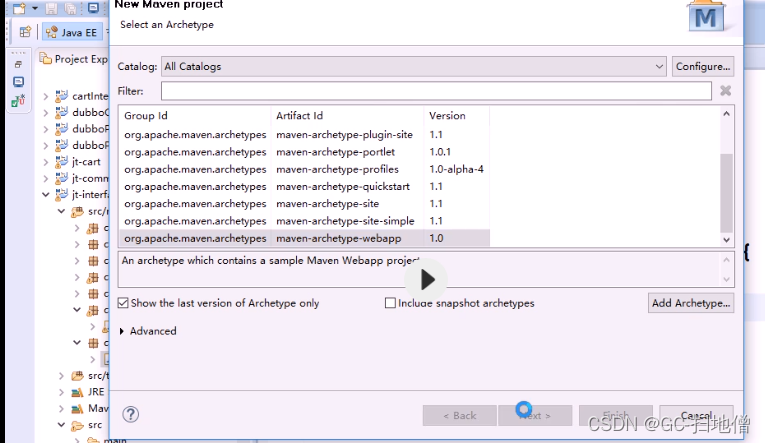Select the maven-archetype-webapp row

304,238
